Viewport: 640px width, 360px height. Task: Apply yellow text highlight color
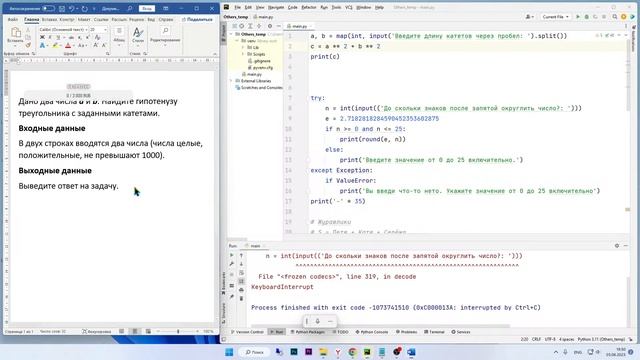point(55,45)
